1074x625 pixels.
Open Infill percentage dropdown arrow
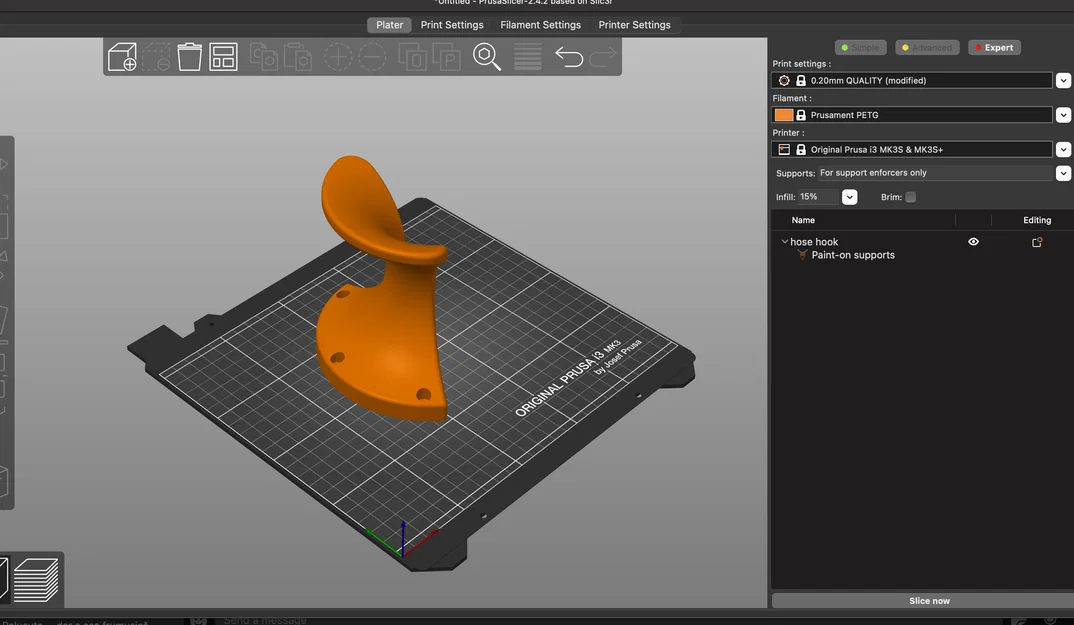pos(849,197)
